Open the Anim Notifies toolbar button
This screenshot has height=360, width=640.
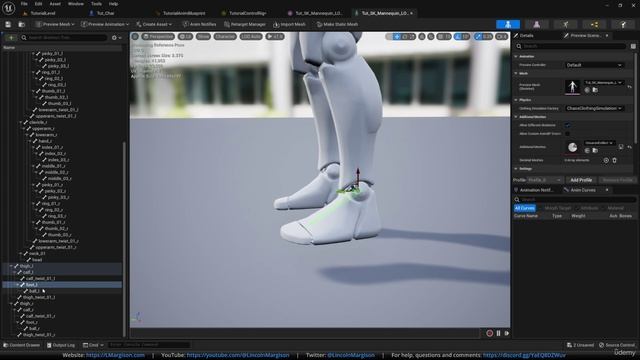click(199, 24)
